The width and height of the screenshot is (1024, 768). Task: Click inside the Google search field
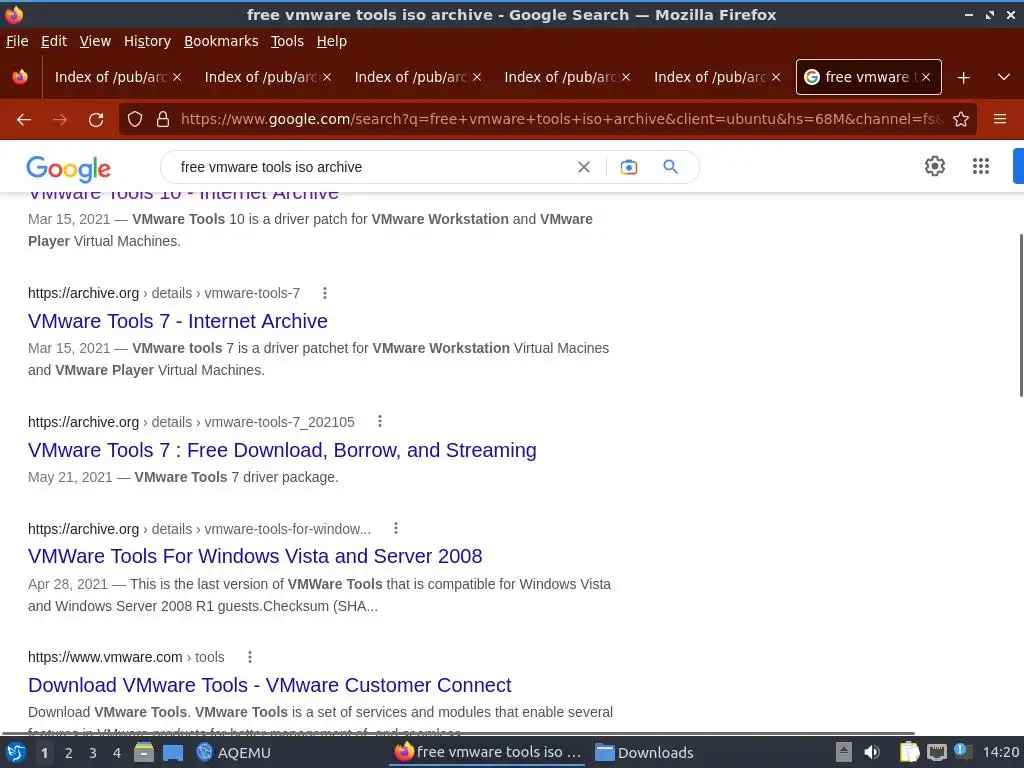click(372, 167)
